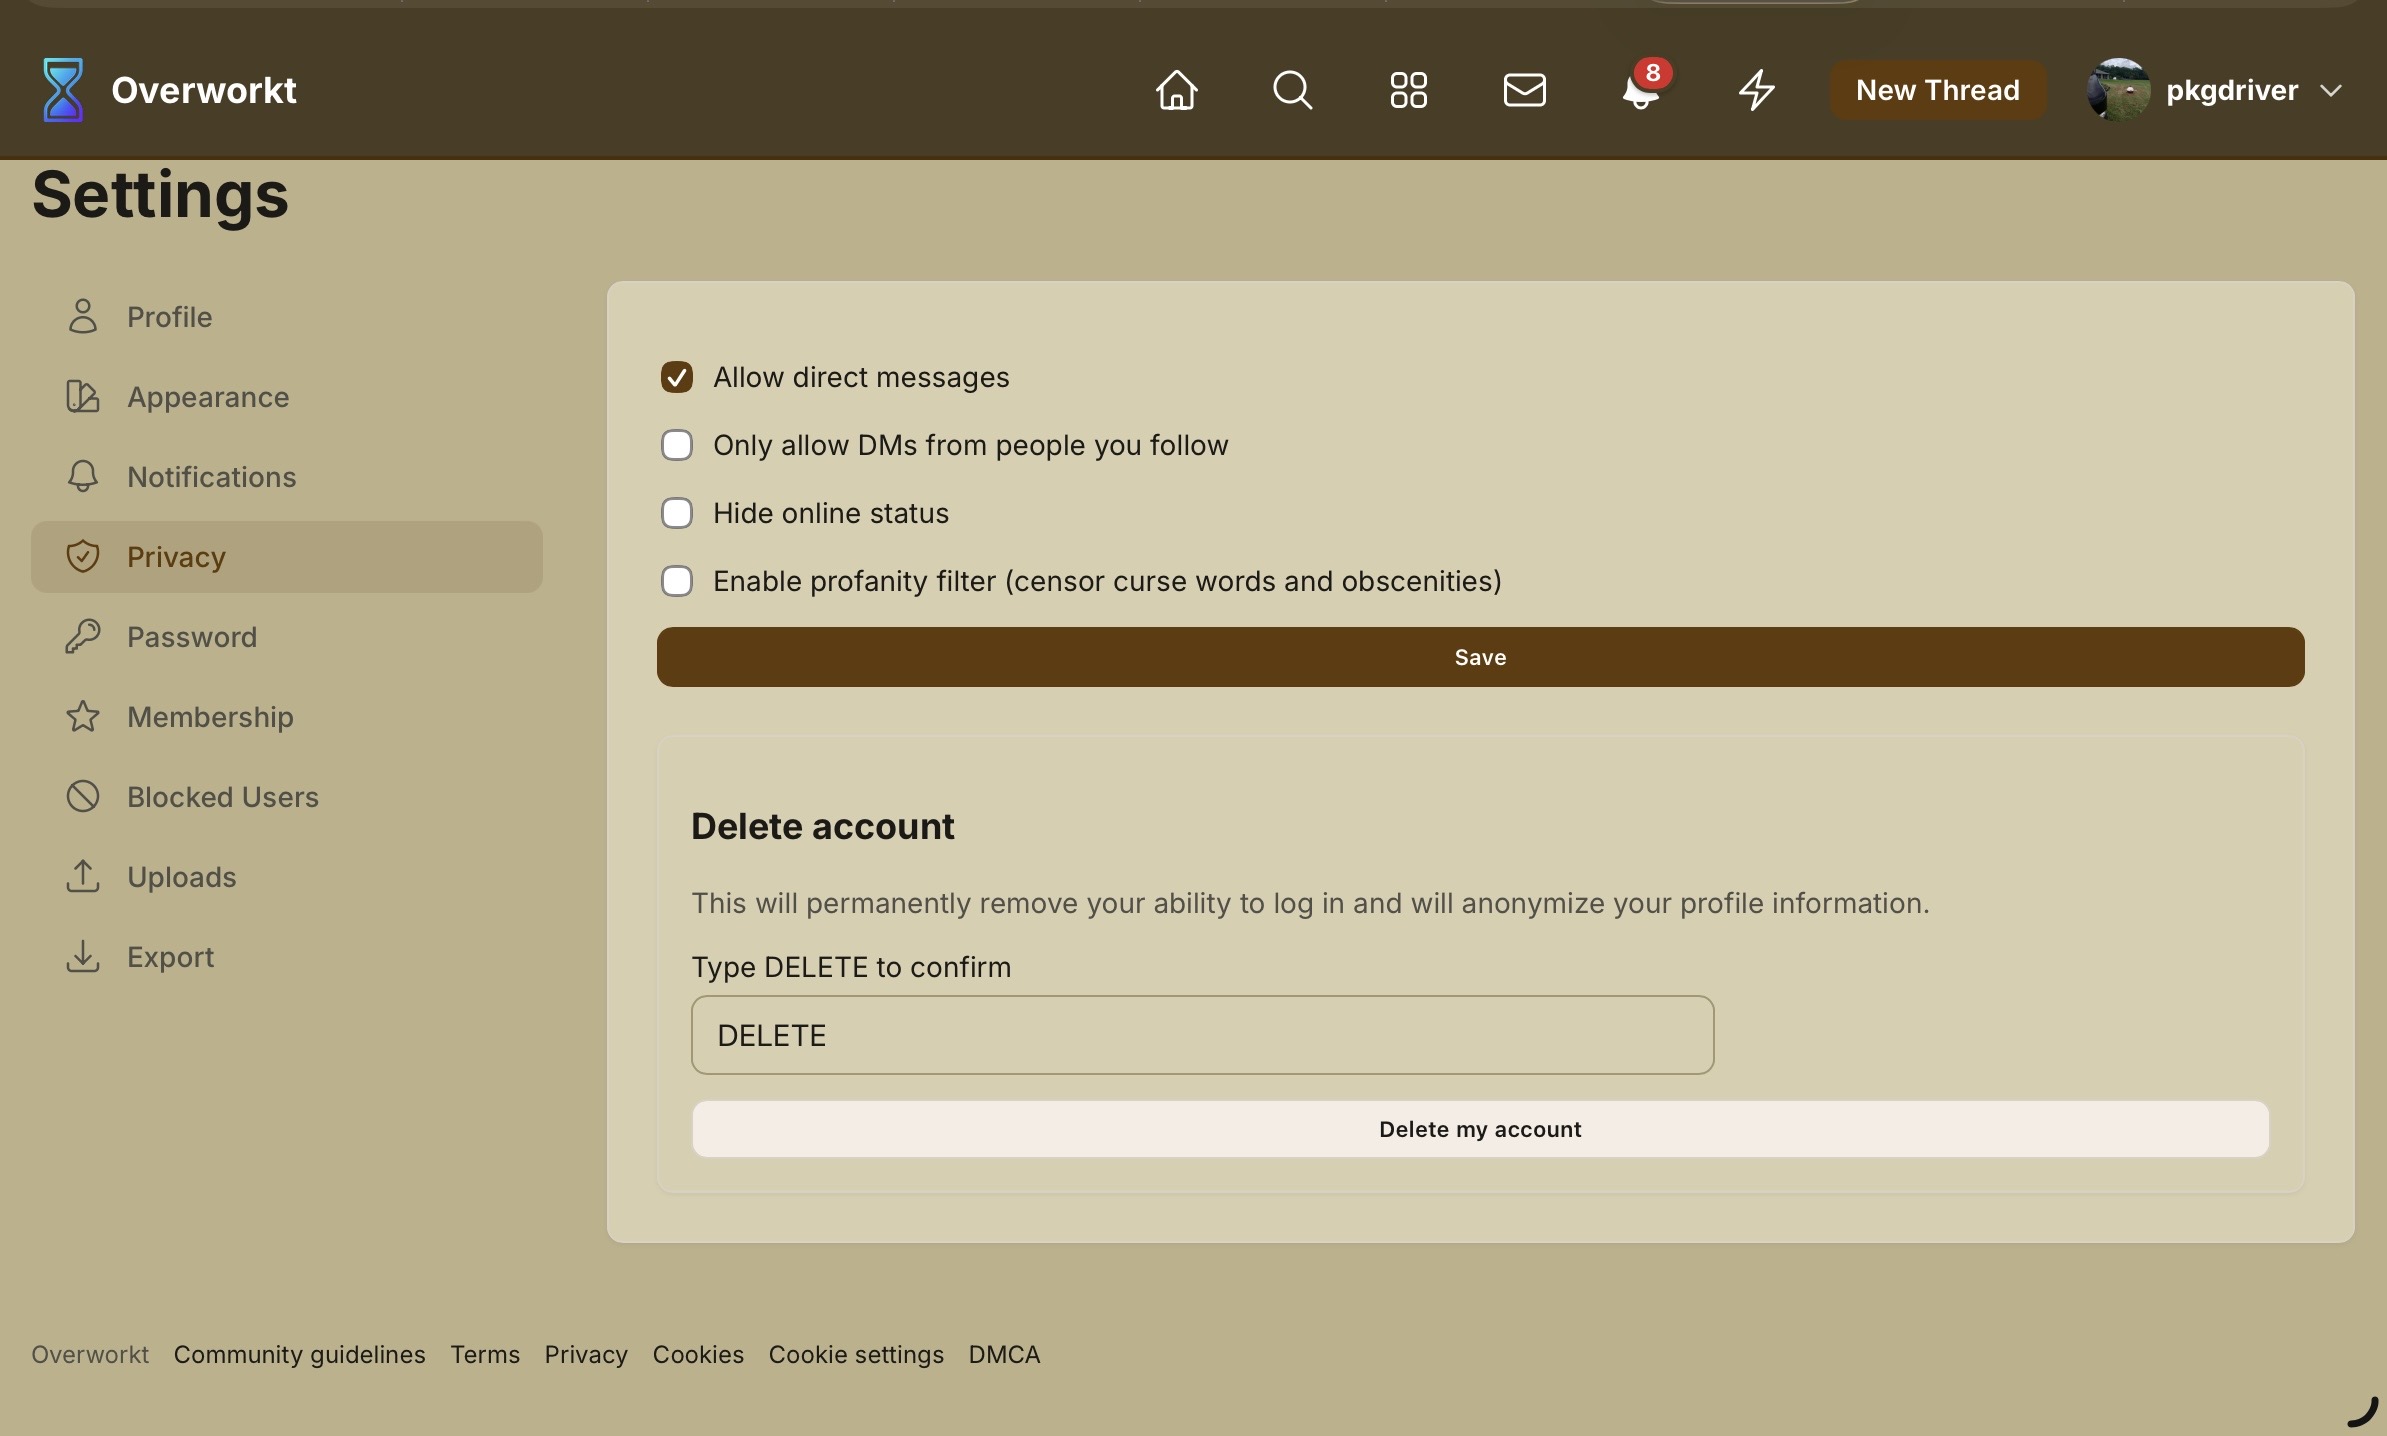Open the categories grid icon
Screen dimensions: 2387x1436
pyautogui.click(x=1408, y=90)
